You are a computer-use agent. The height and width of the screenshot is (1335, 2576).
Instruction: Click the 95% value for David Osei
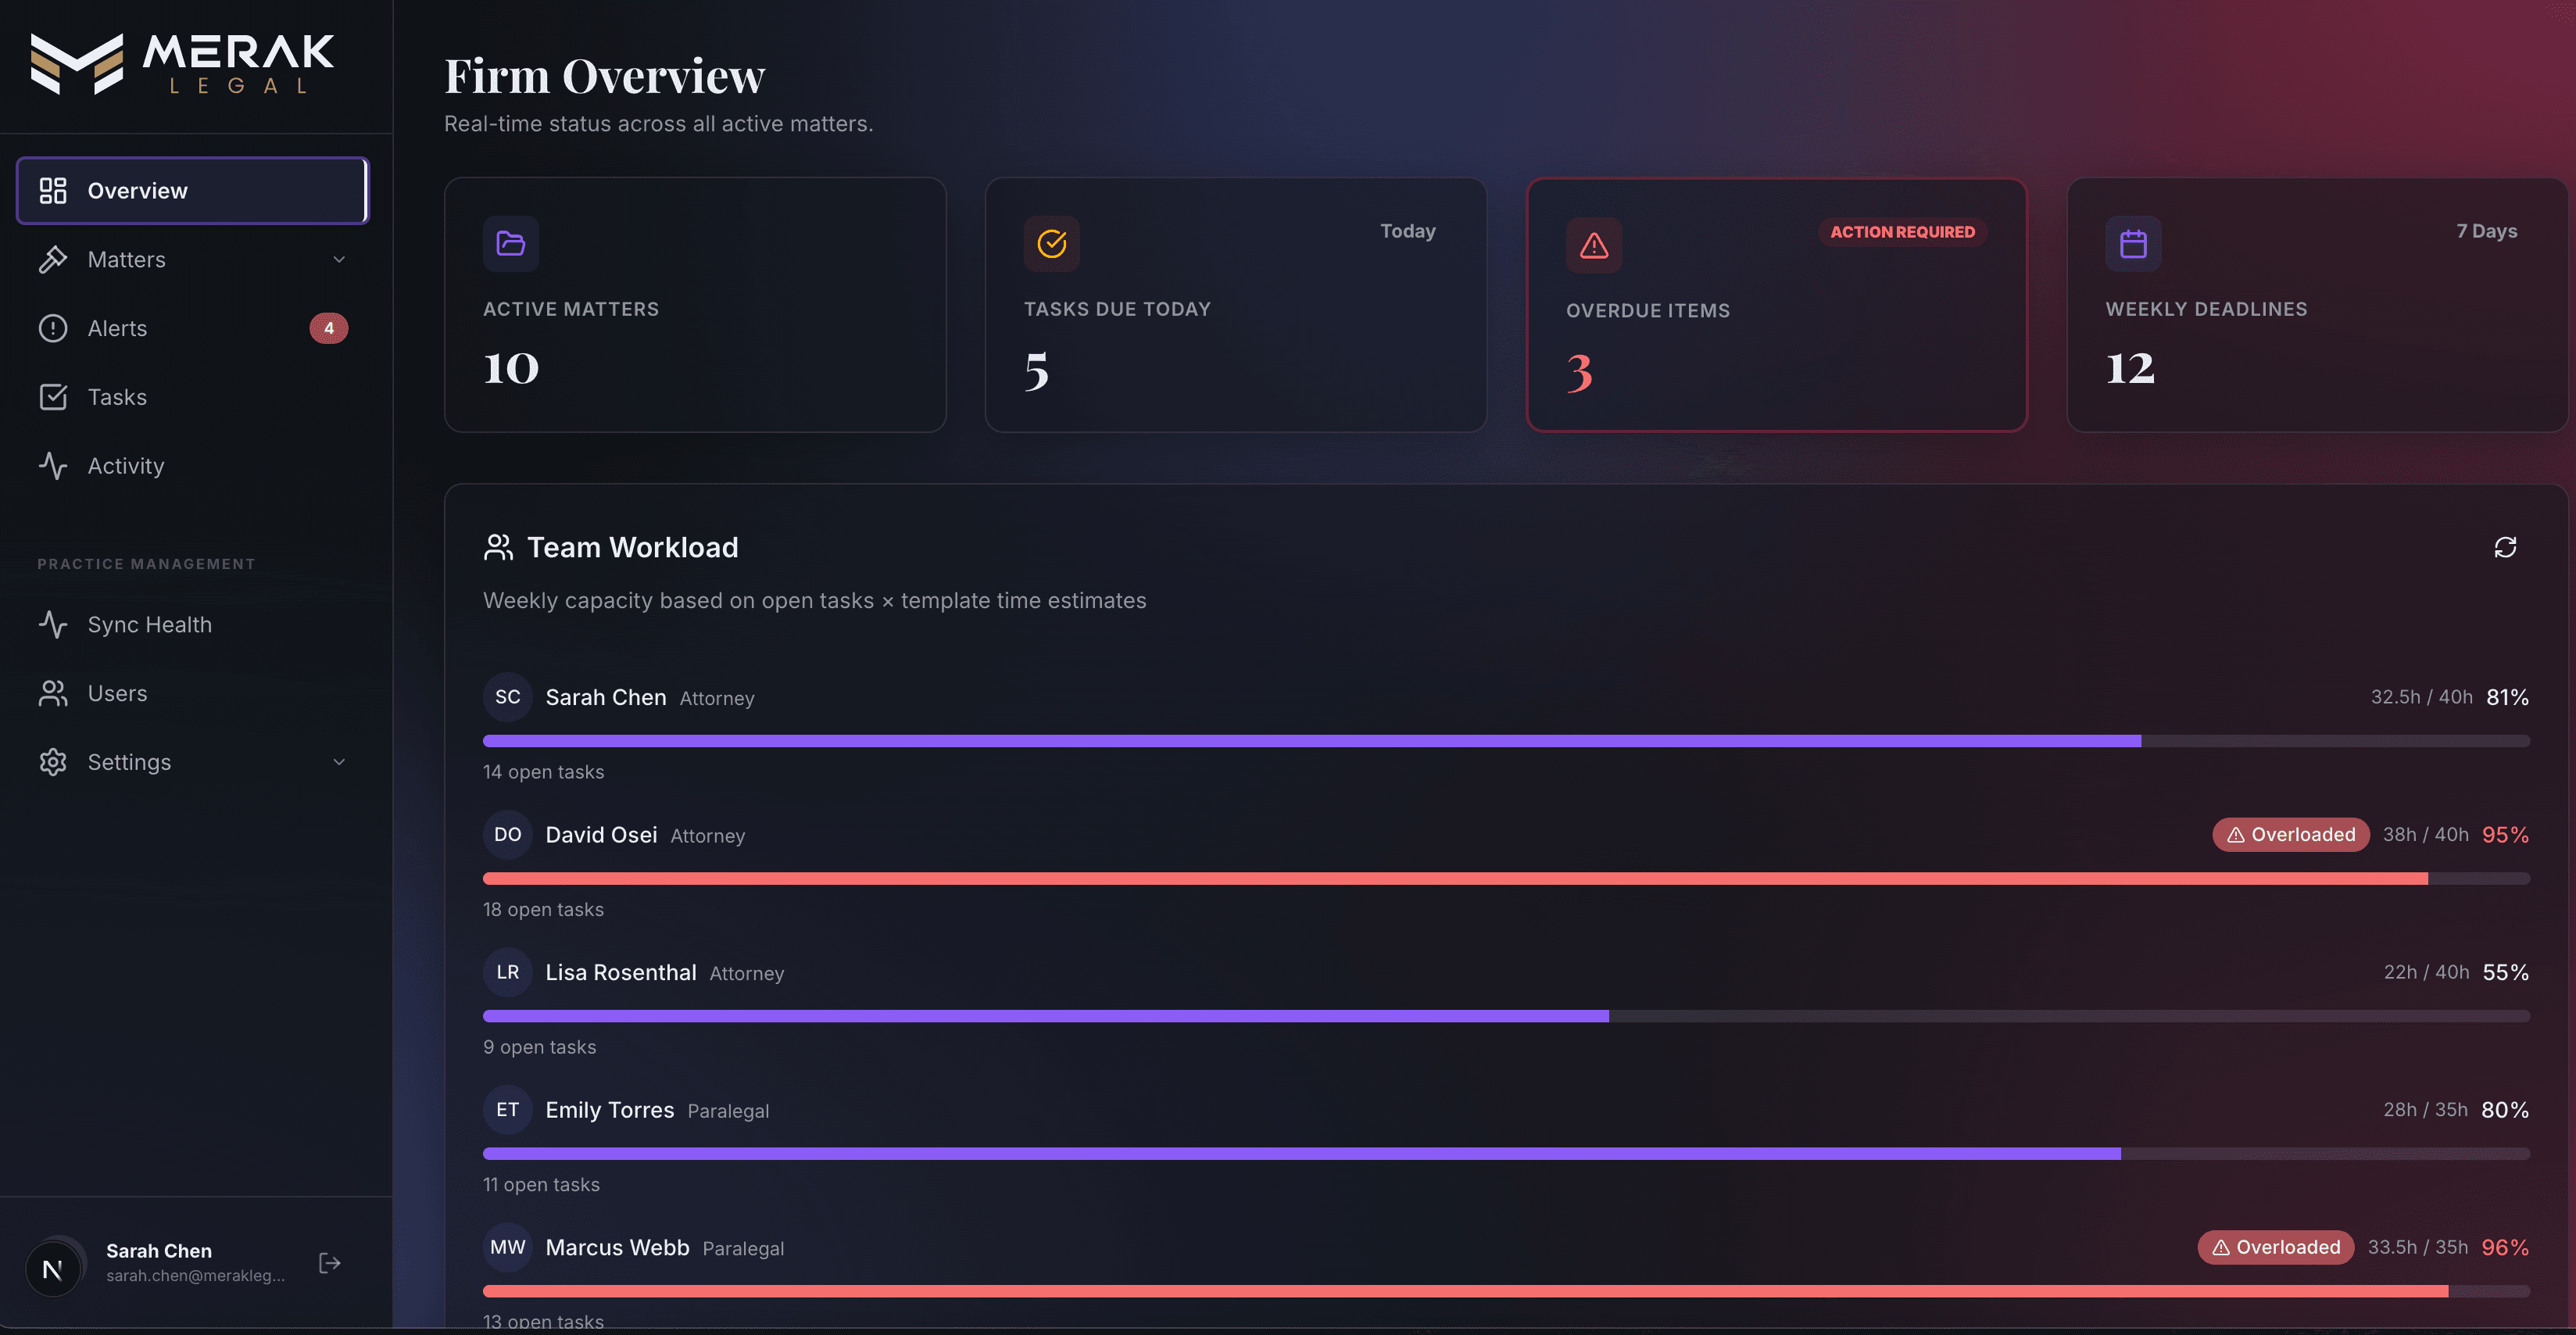pyautogui.click(x=2505, y=834)
